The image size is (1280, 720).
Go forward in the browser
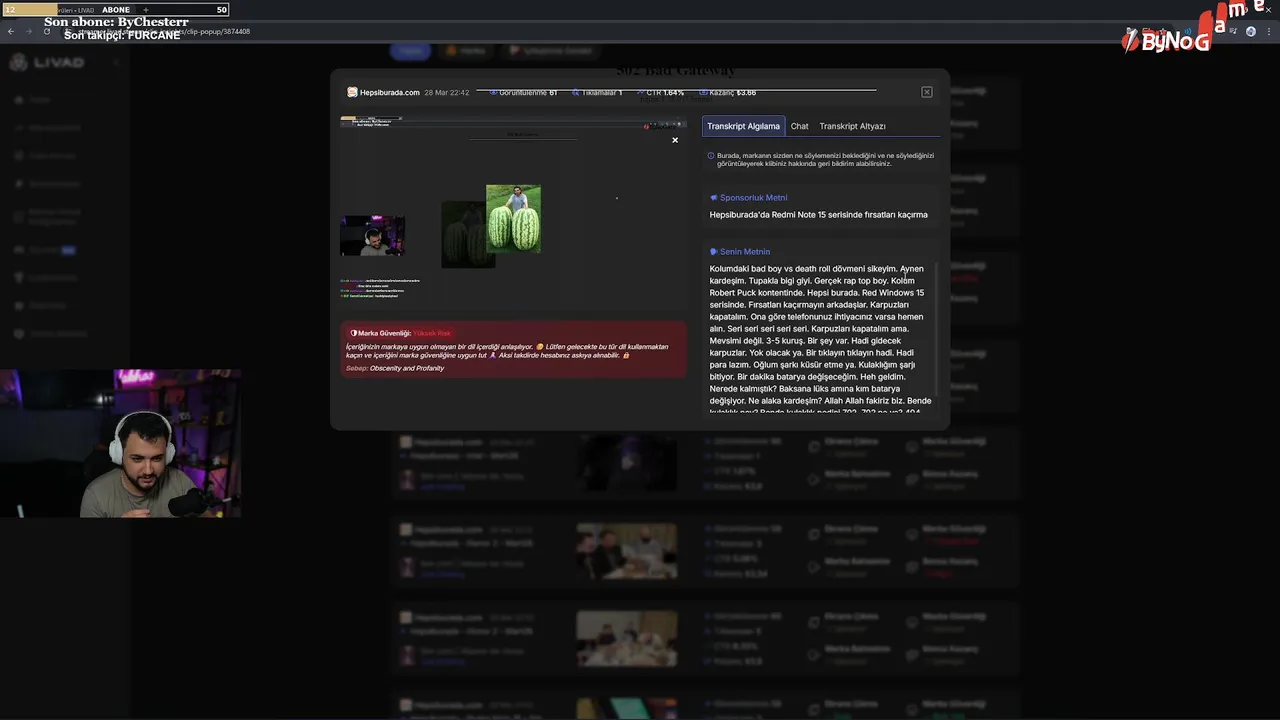tap(29, 31)
